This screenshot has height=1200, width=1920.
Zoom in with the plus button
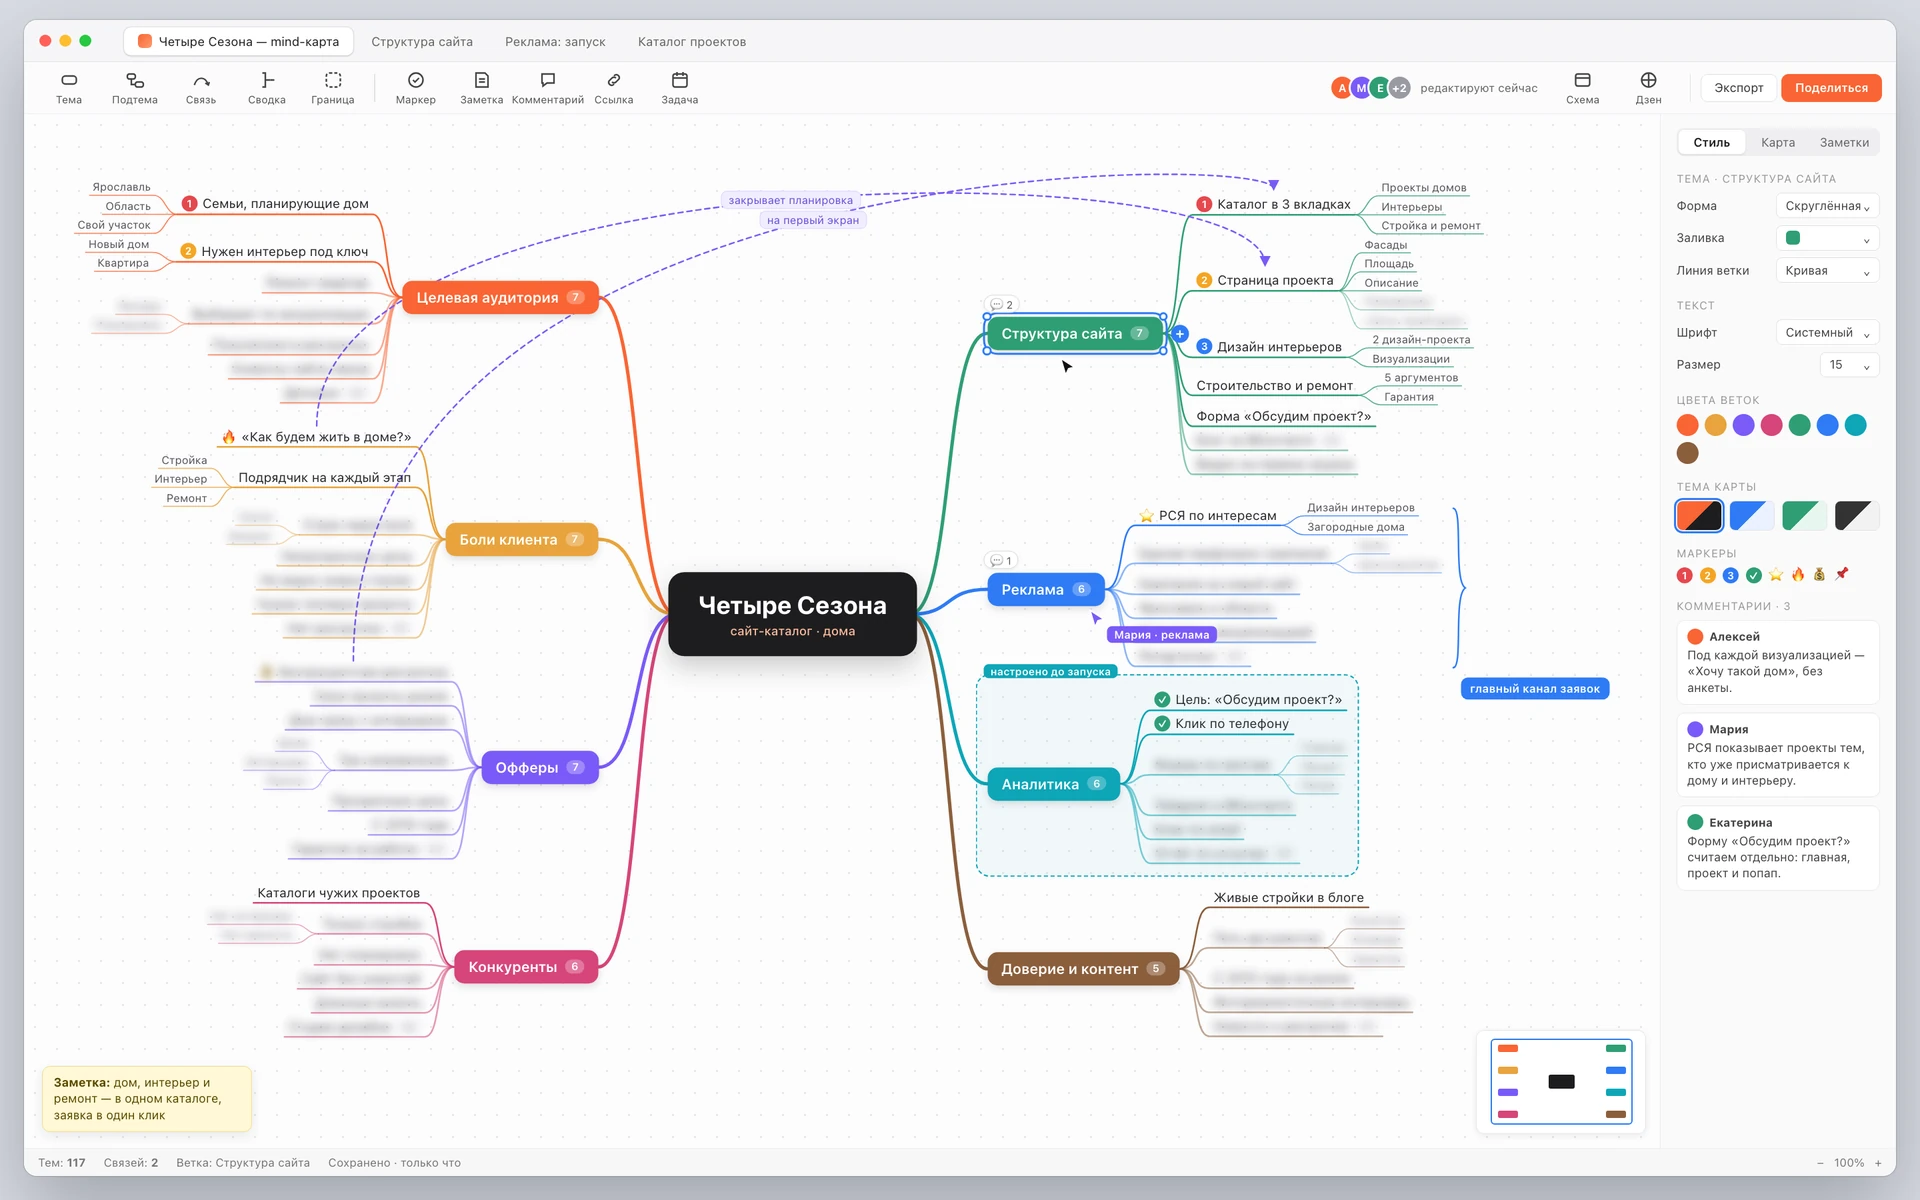pos(1878,1163)
